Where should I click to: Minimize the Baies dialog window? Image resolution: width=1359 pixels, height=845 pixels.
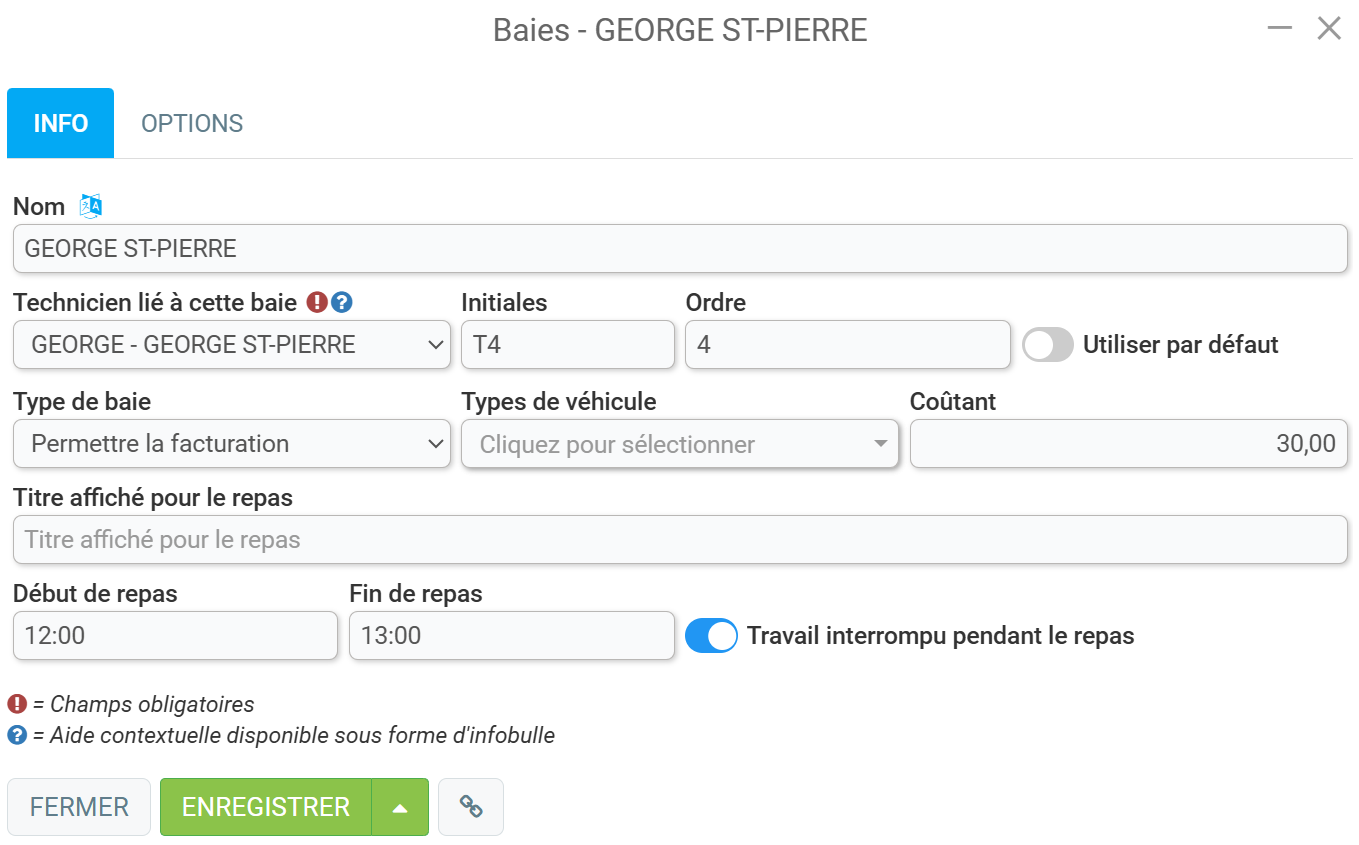[1280, 28]
